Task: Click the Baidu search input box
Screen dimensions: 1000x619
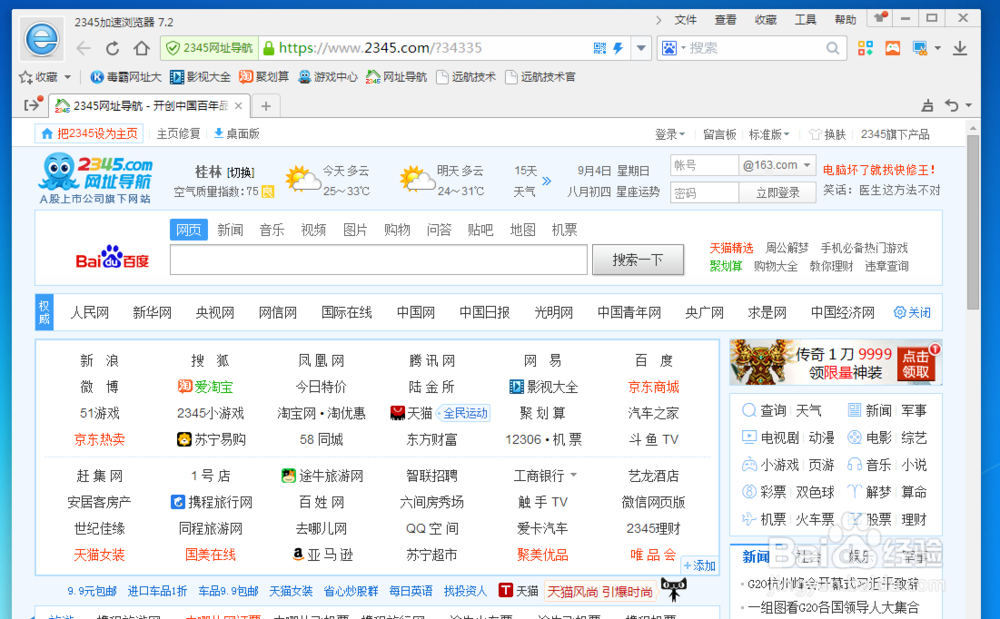Action: pos(378,259)
